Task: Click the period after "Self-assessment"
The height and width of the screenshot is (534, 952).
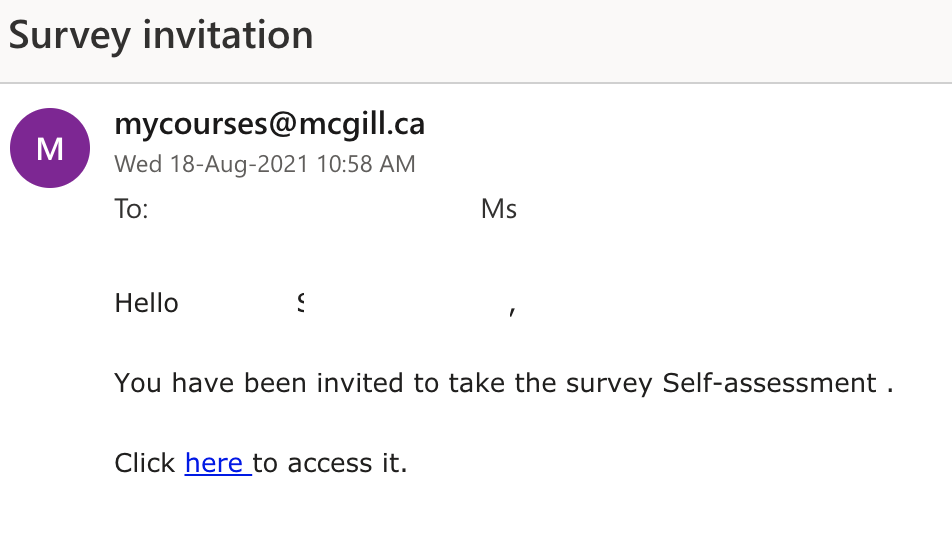Action: 889,385
